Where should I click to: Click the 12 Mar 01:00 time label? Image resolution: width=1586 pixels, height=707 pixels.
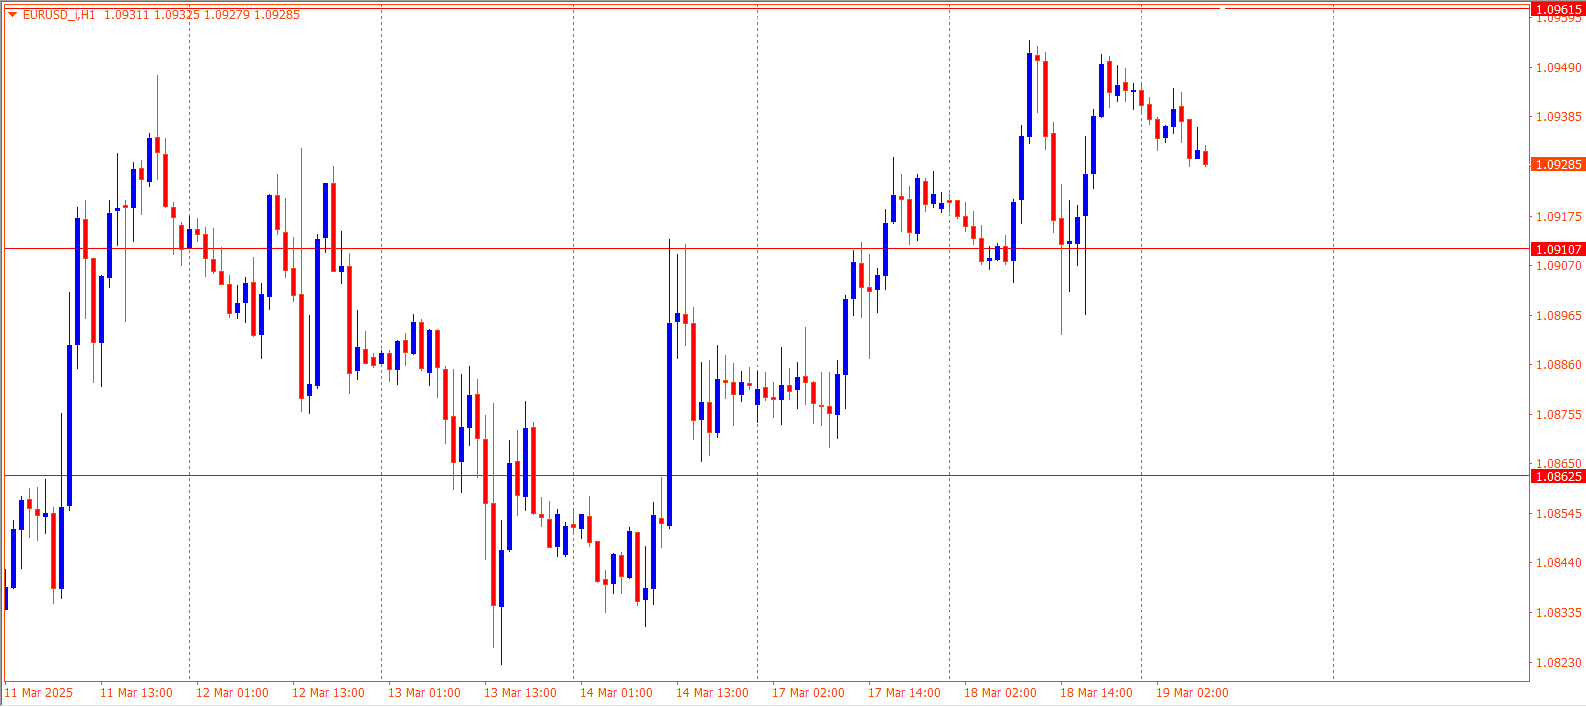(232, 693)
